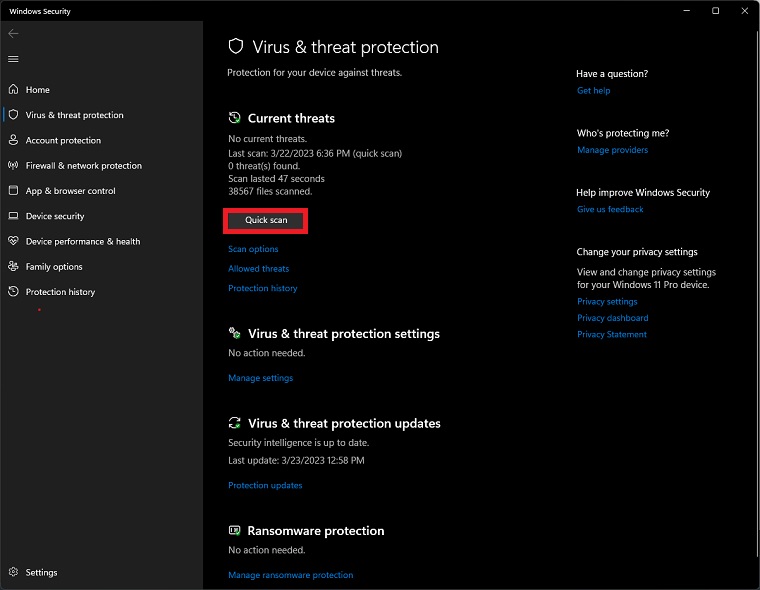Click the Home icon in sidebar
This screenshot has width=760, height=590.
(x=14, y=90)
